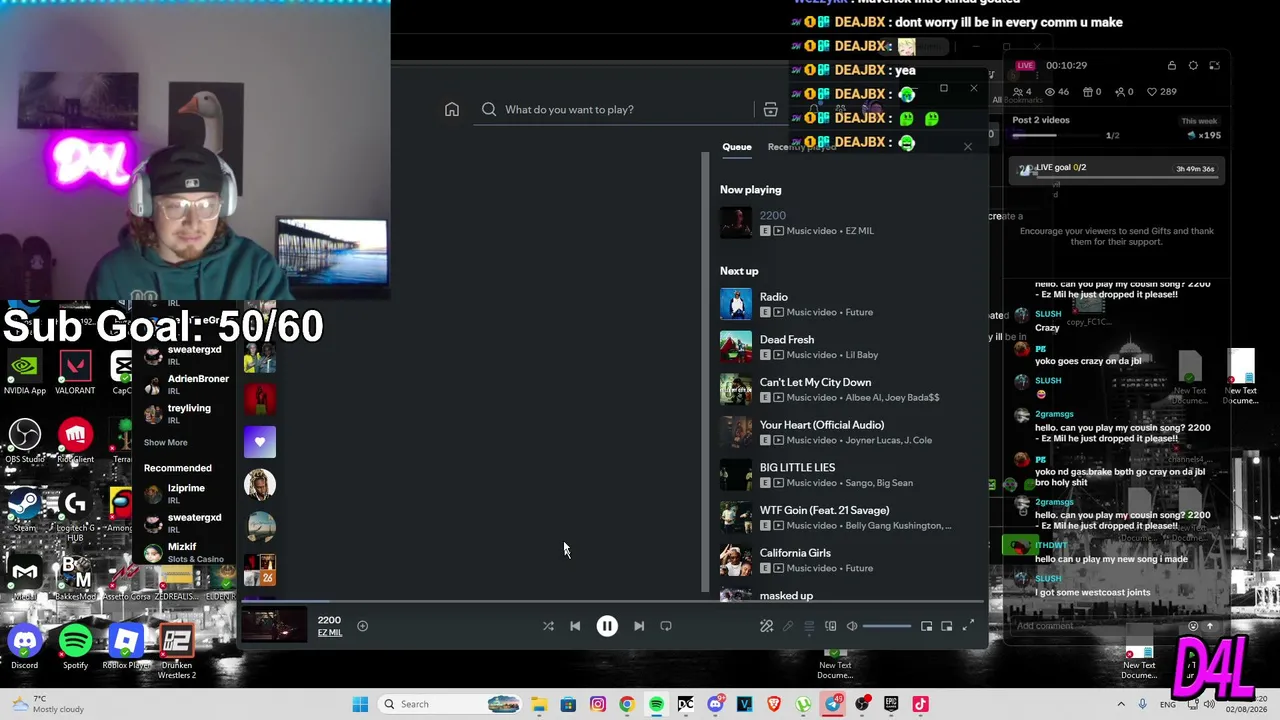1280x720 pixels.
Task: Toggle shuffle in Spotify player
Action: [x=548, y=626]
